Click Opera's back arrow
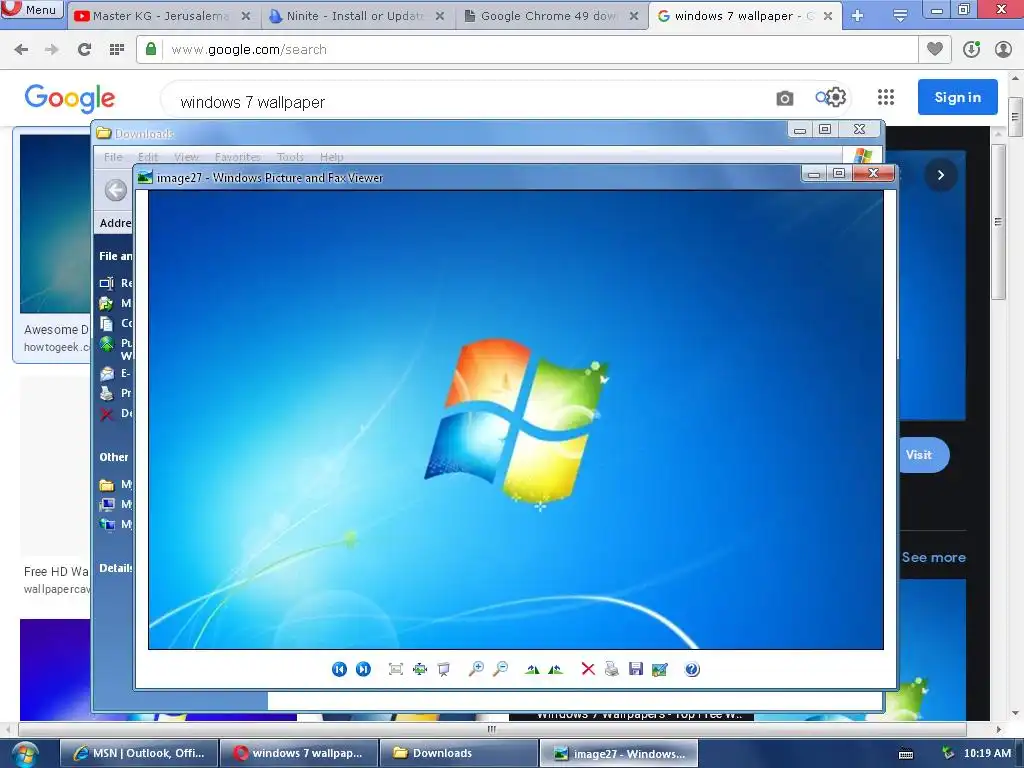1024x768 pixels. click(21, 49)
